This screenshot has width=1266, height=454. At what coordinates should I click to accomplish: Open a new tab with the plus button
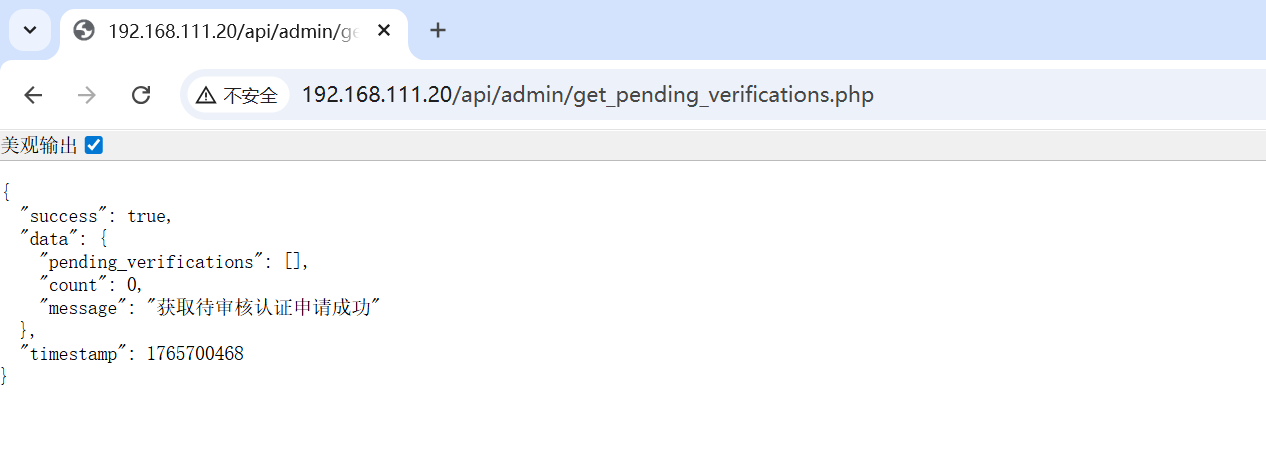click(x=437, y=30)
